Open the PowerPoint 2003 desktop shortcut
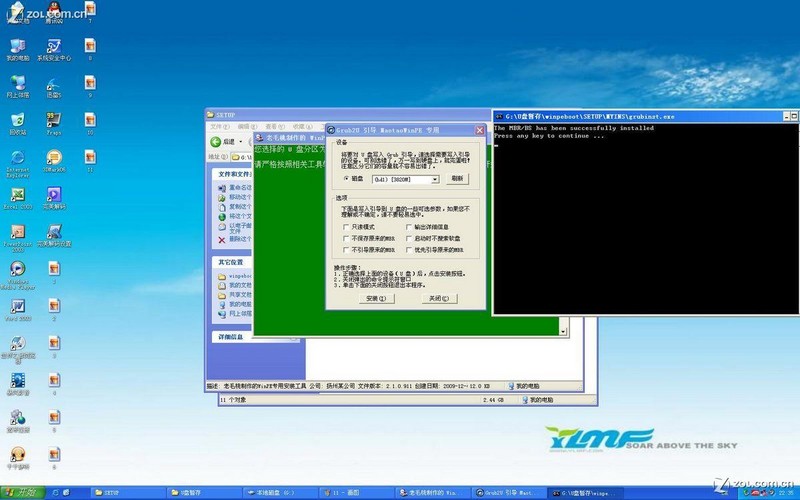 click(17, 238)
